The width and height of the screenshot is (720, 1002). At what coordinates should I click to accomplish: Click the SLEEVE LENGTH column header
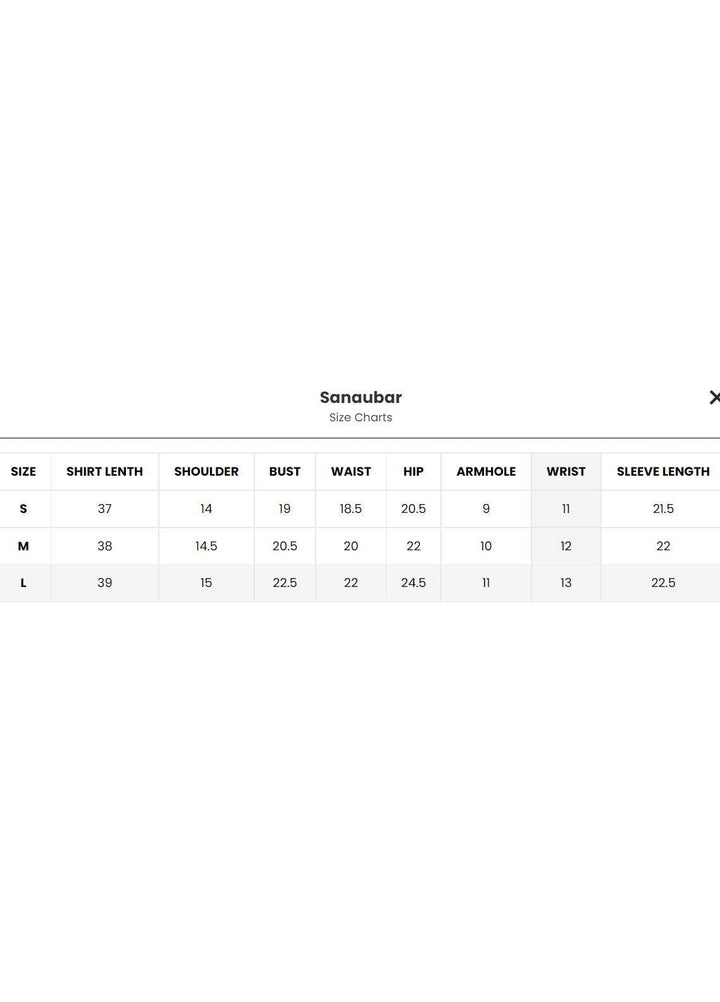(x=663, y=471)
